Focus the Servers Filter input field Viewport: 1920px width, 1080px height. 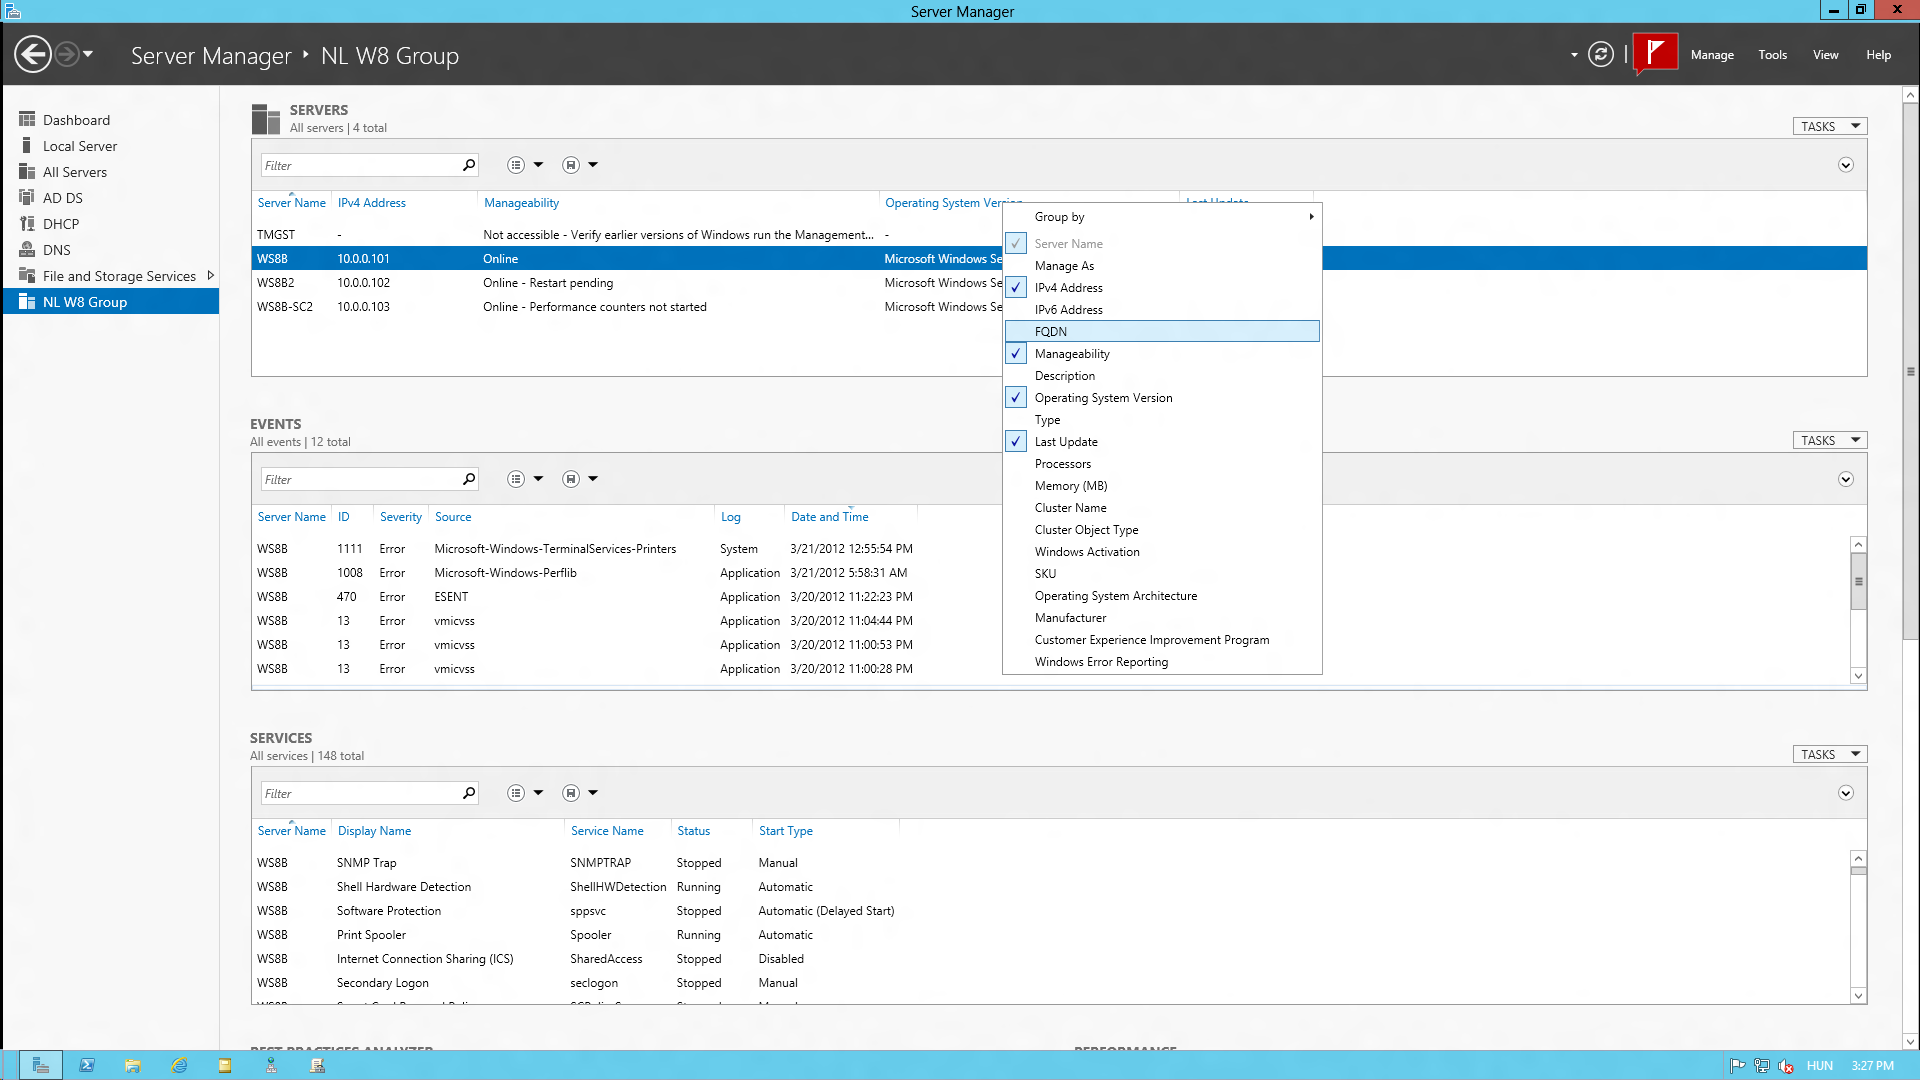coord(359,165)
